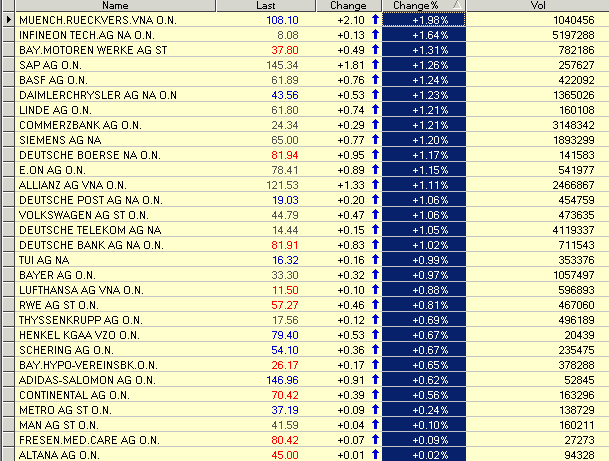Select DEUTSCHE TELEKOM AG NA name
The height and width of the screenshot is (461, 609).
pos(90,230)
